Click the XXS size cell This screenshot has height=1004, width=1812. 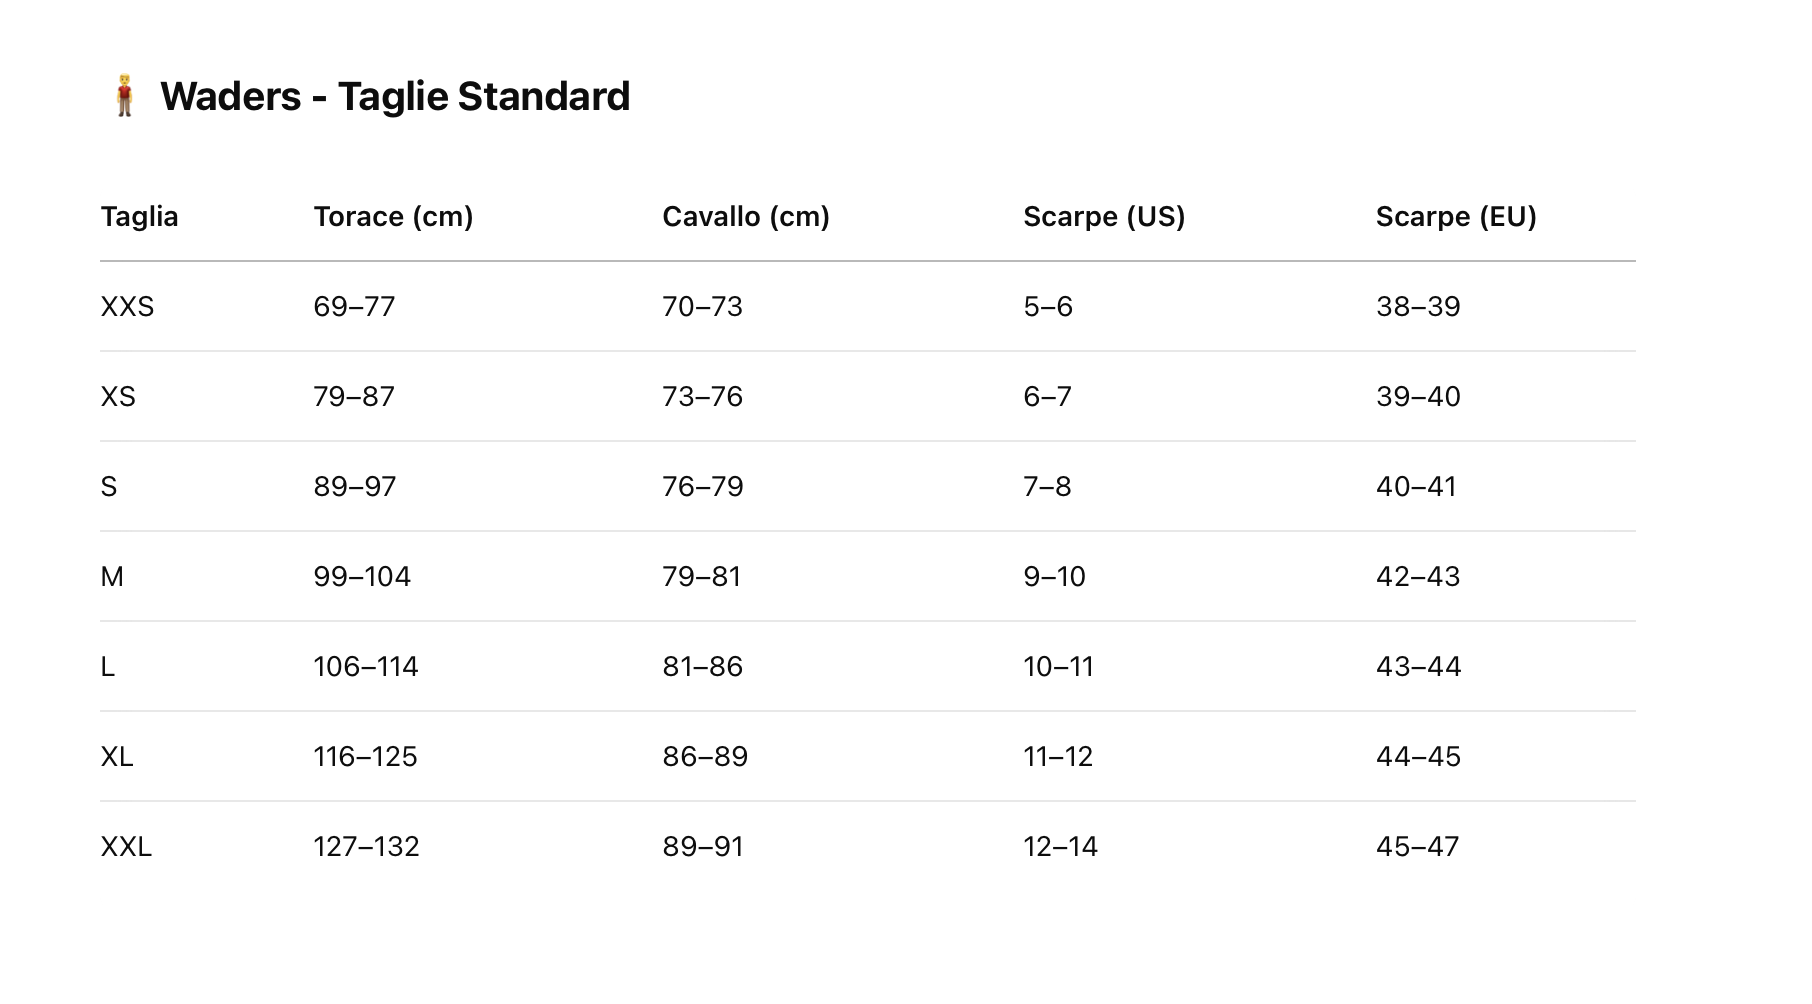[x=128, y=307]
